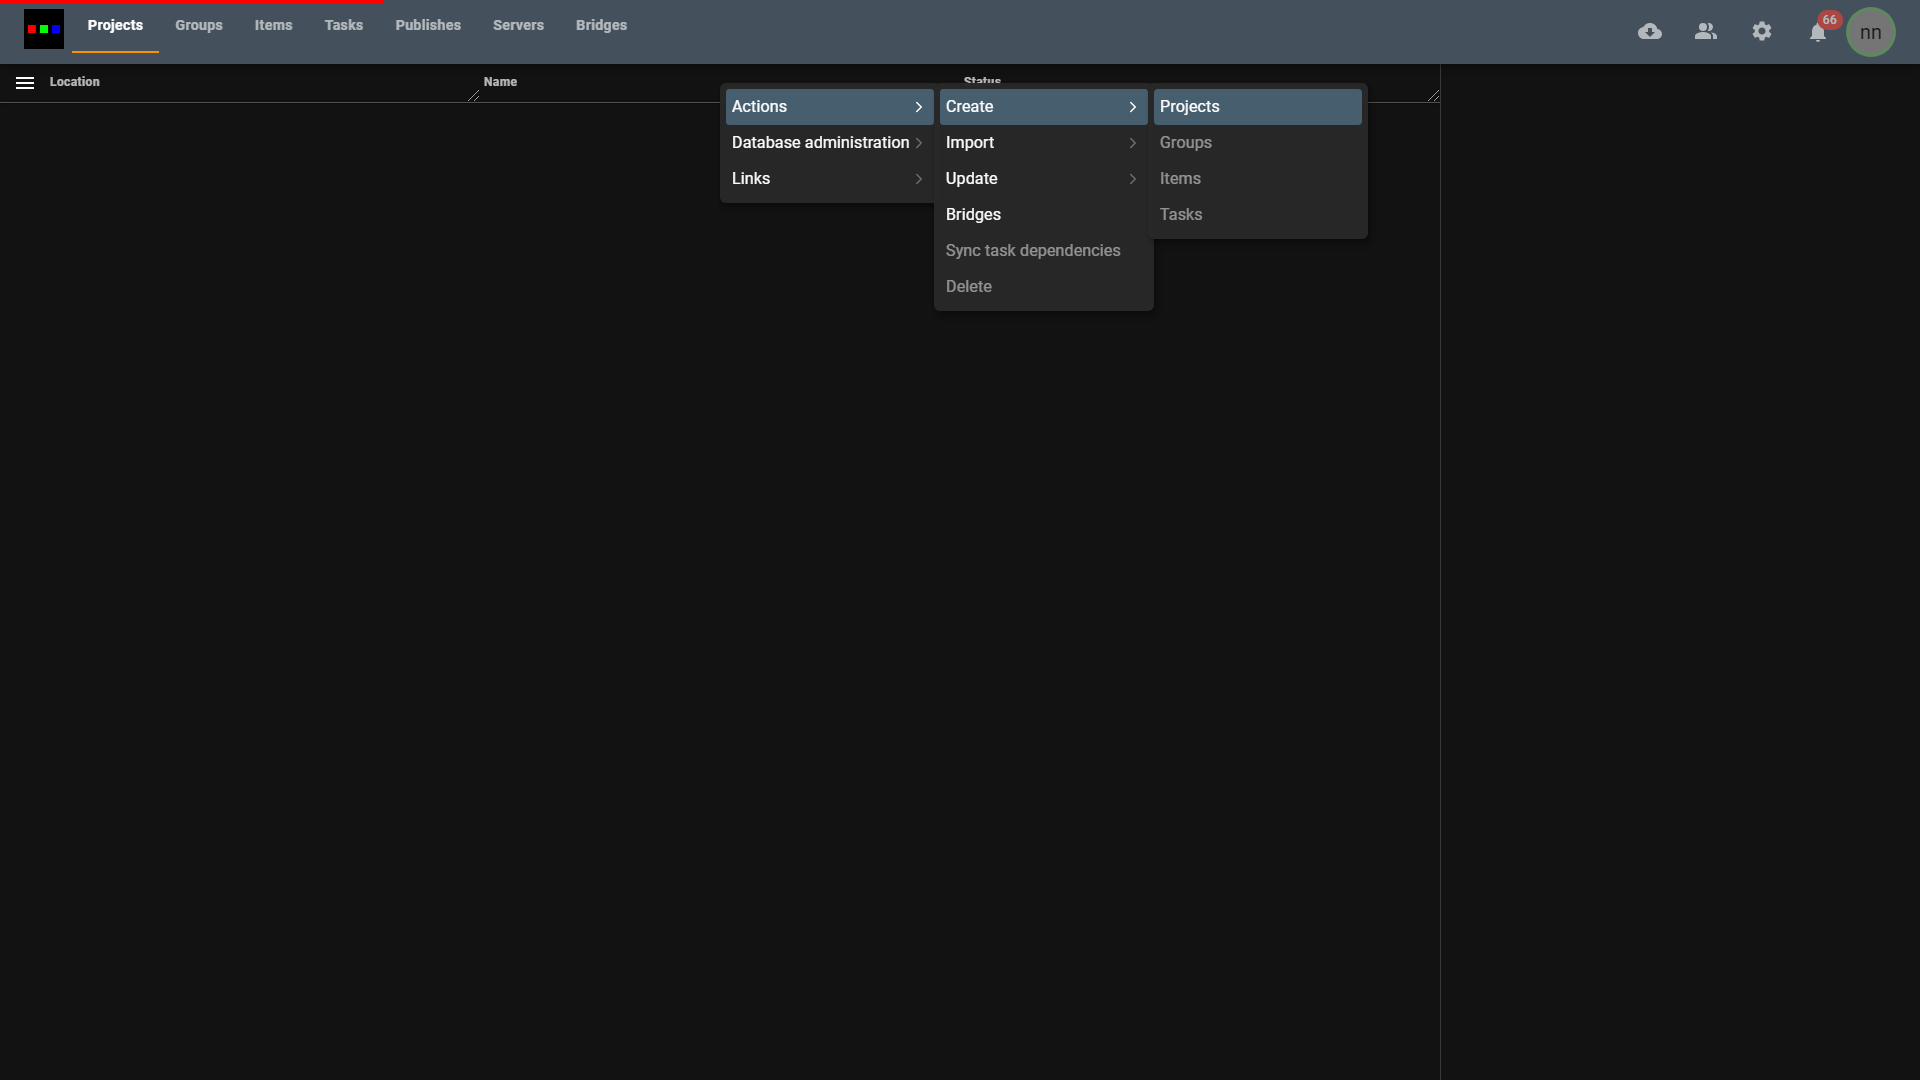The height and width of the screenshot is (1080, 1920).
Task: Open the Servers navigation tab
Action: (x=518, y=25)
